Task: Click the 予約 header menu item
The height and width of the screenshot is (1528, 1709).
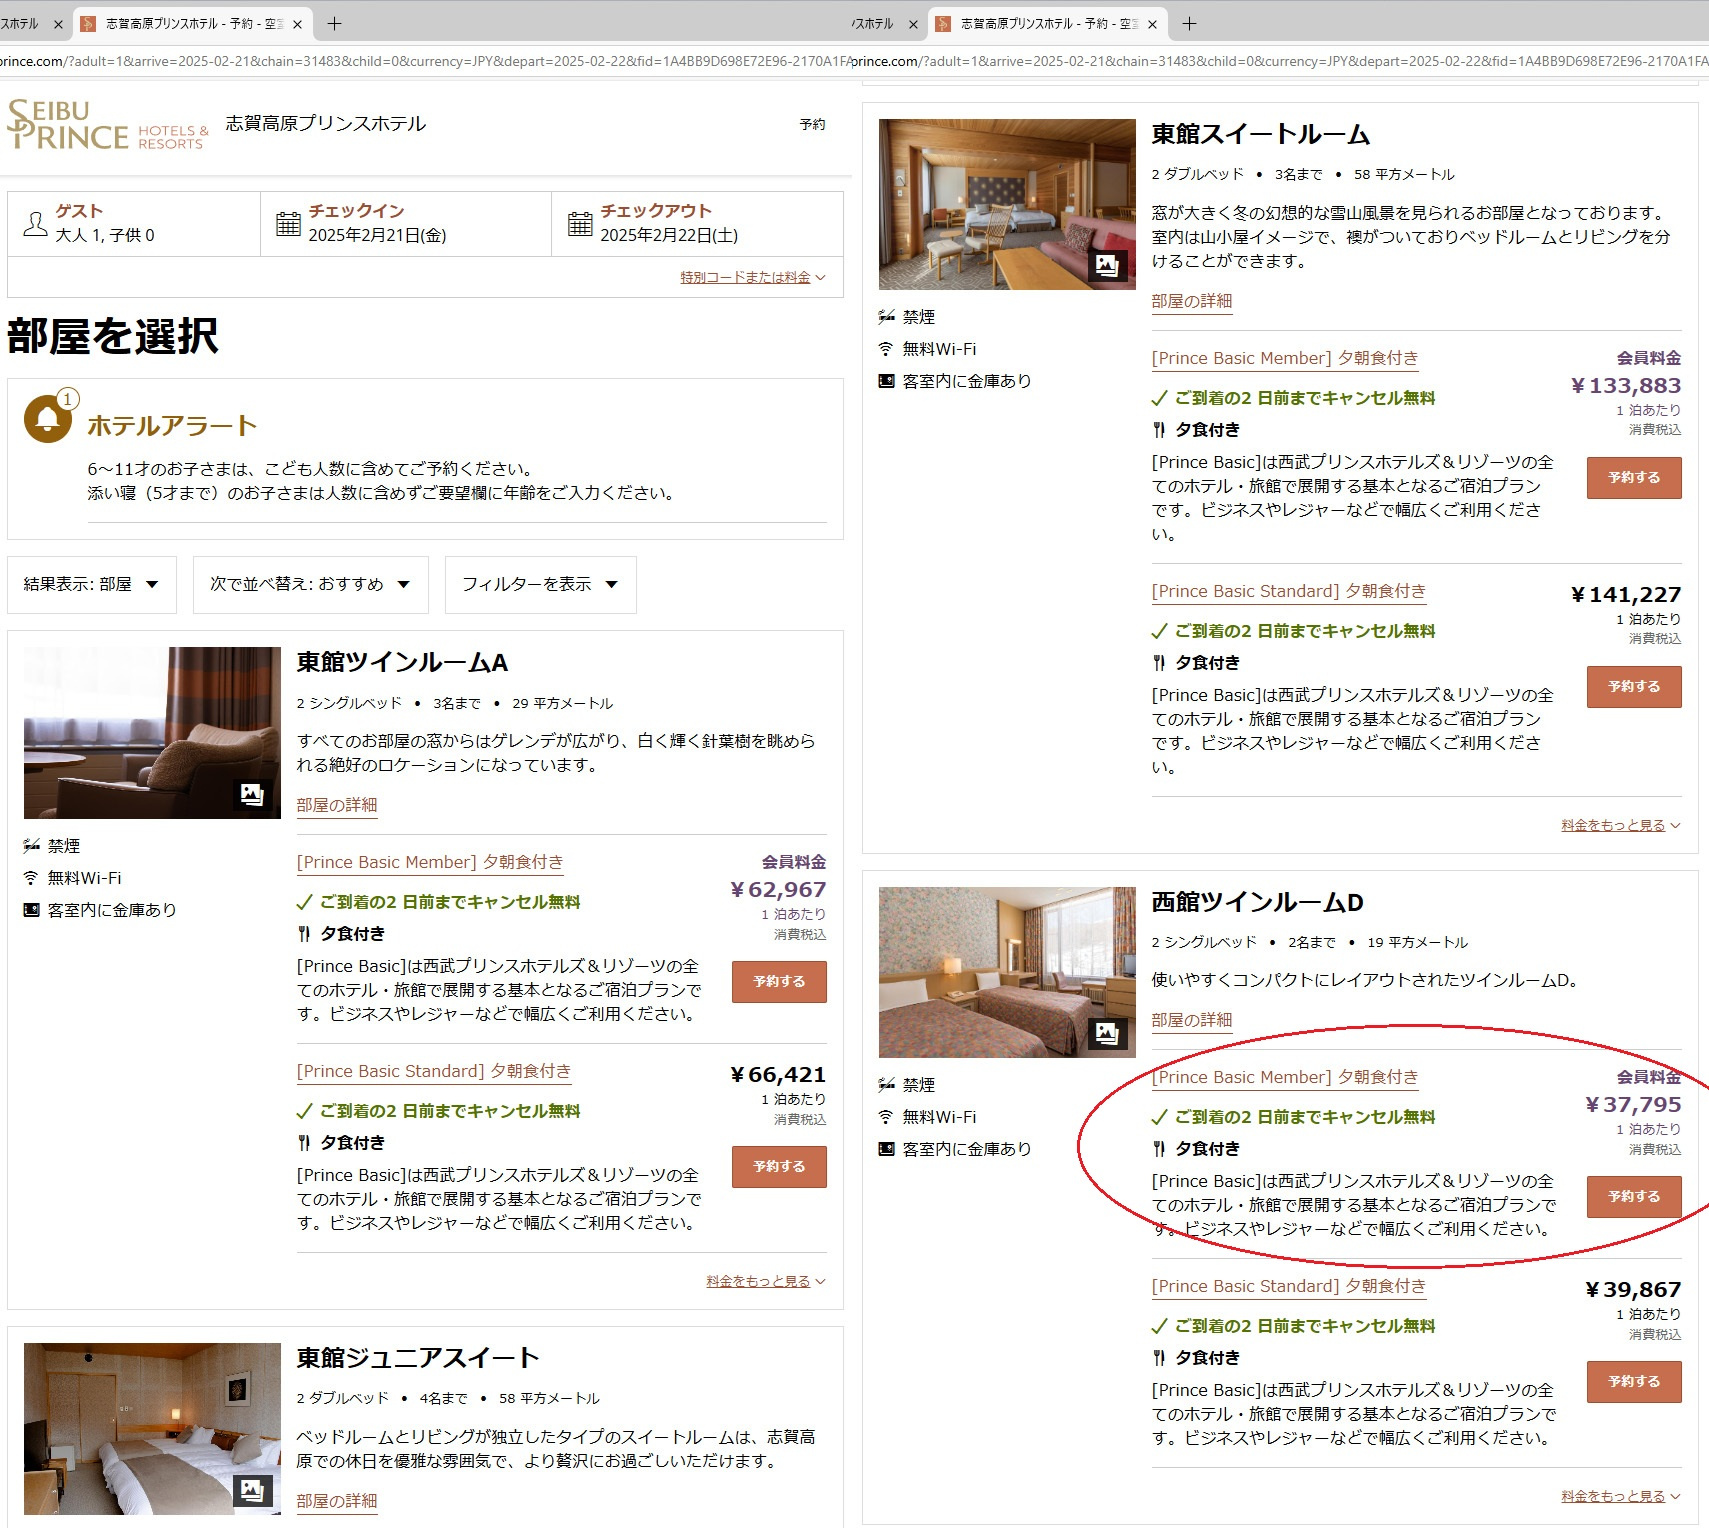Action: click(812, 124)
